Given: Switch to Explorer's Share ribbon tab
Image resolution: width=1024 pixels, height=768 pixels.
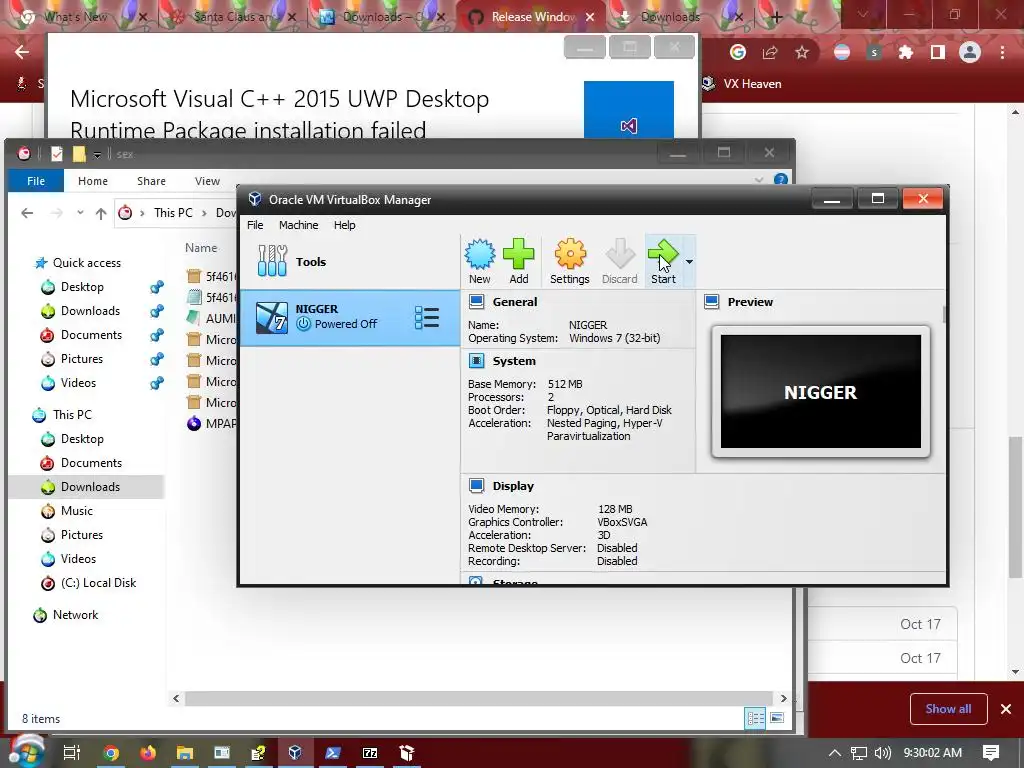Looking at the screenshot, I should pyautogui.click(x=151, y=181).
